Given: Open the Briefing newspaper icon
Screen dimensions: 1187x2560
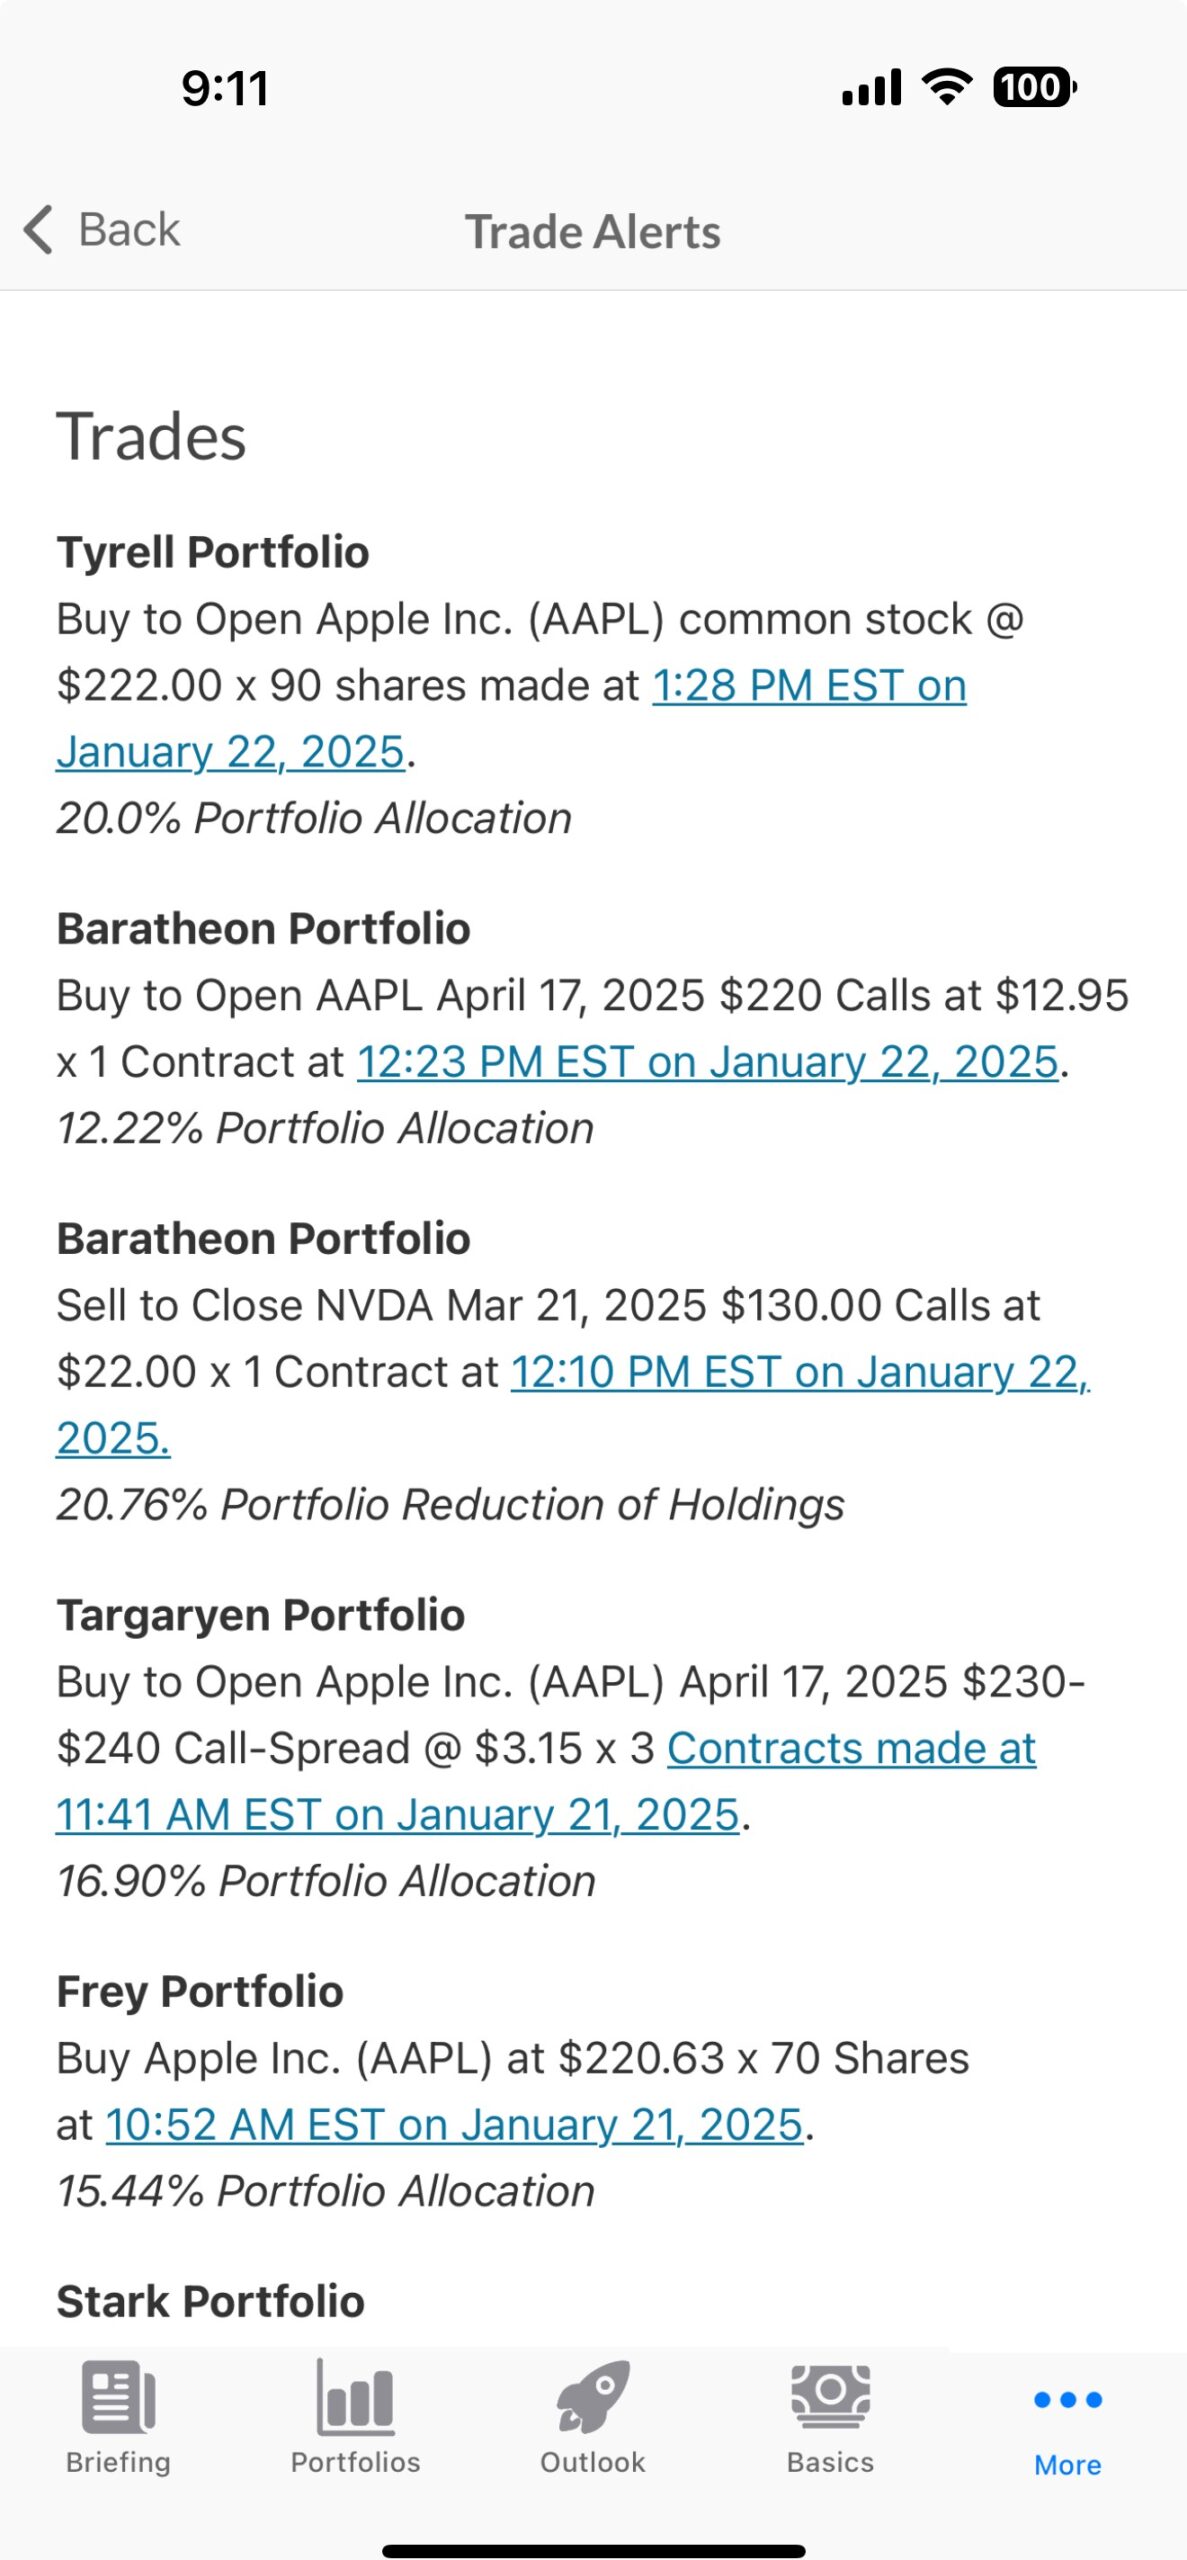Looking at the screenshot, I should (x=118, y=2396).
